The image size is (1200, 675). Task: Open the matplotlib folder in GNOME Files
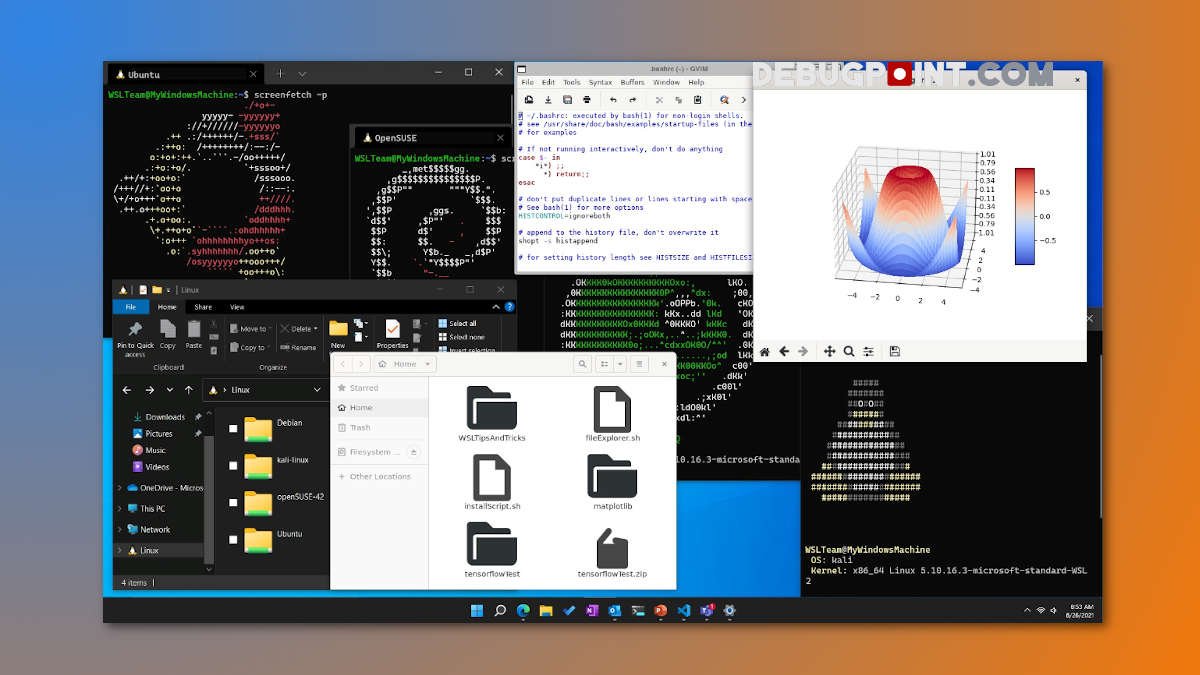[612, 483]
